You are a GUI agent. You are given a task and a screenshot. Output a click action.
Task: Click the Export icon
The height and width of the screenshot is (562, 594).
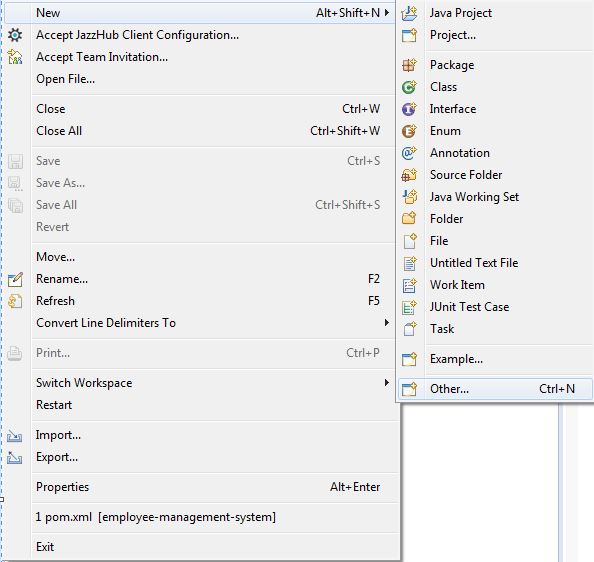pos(14,458)
